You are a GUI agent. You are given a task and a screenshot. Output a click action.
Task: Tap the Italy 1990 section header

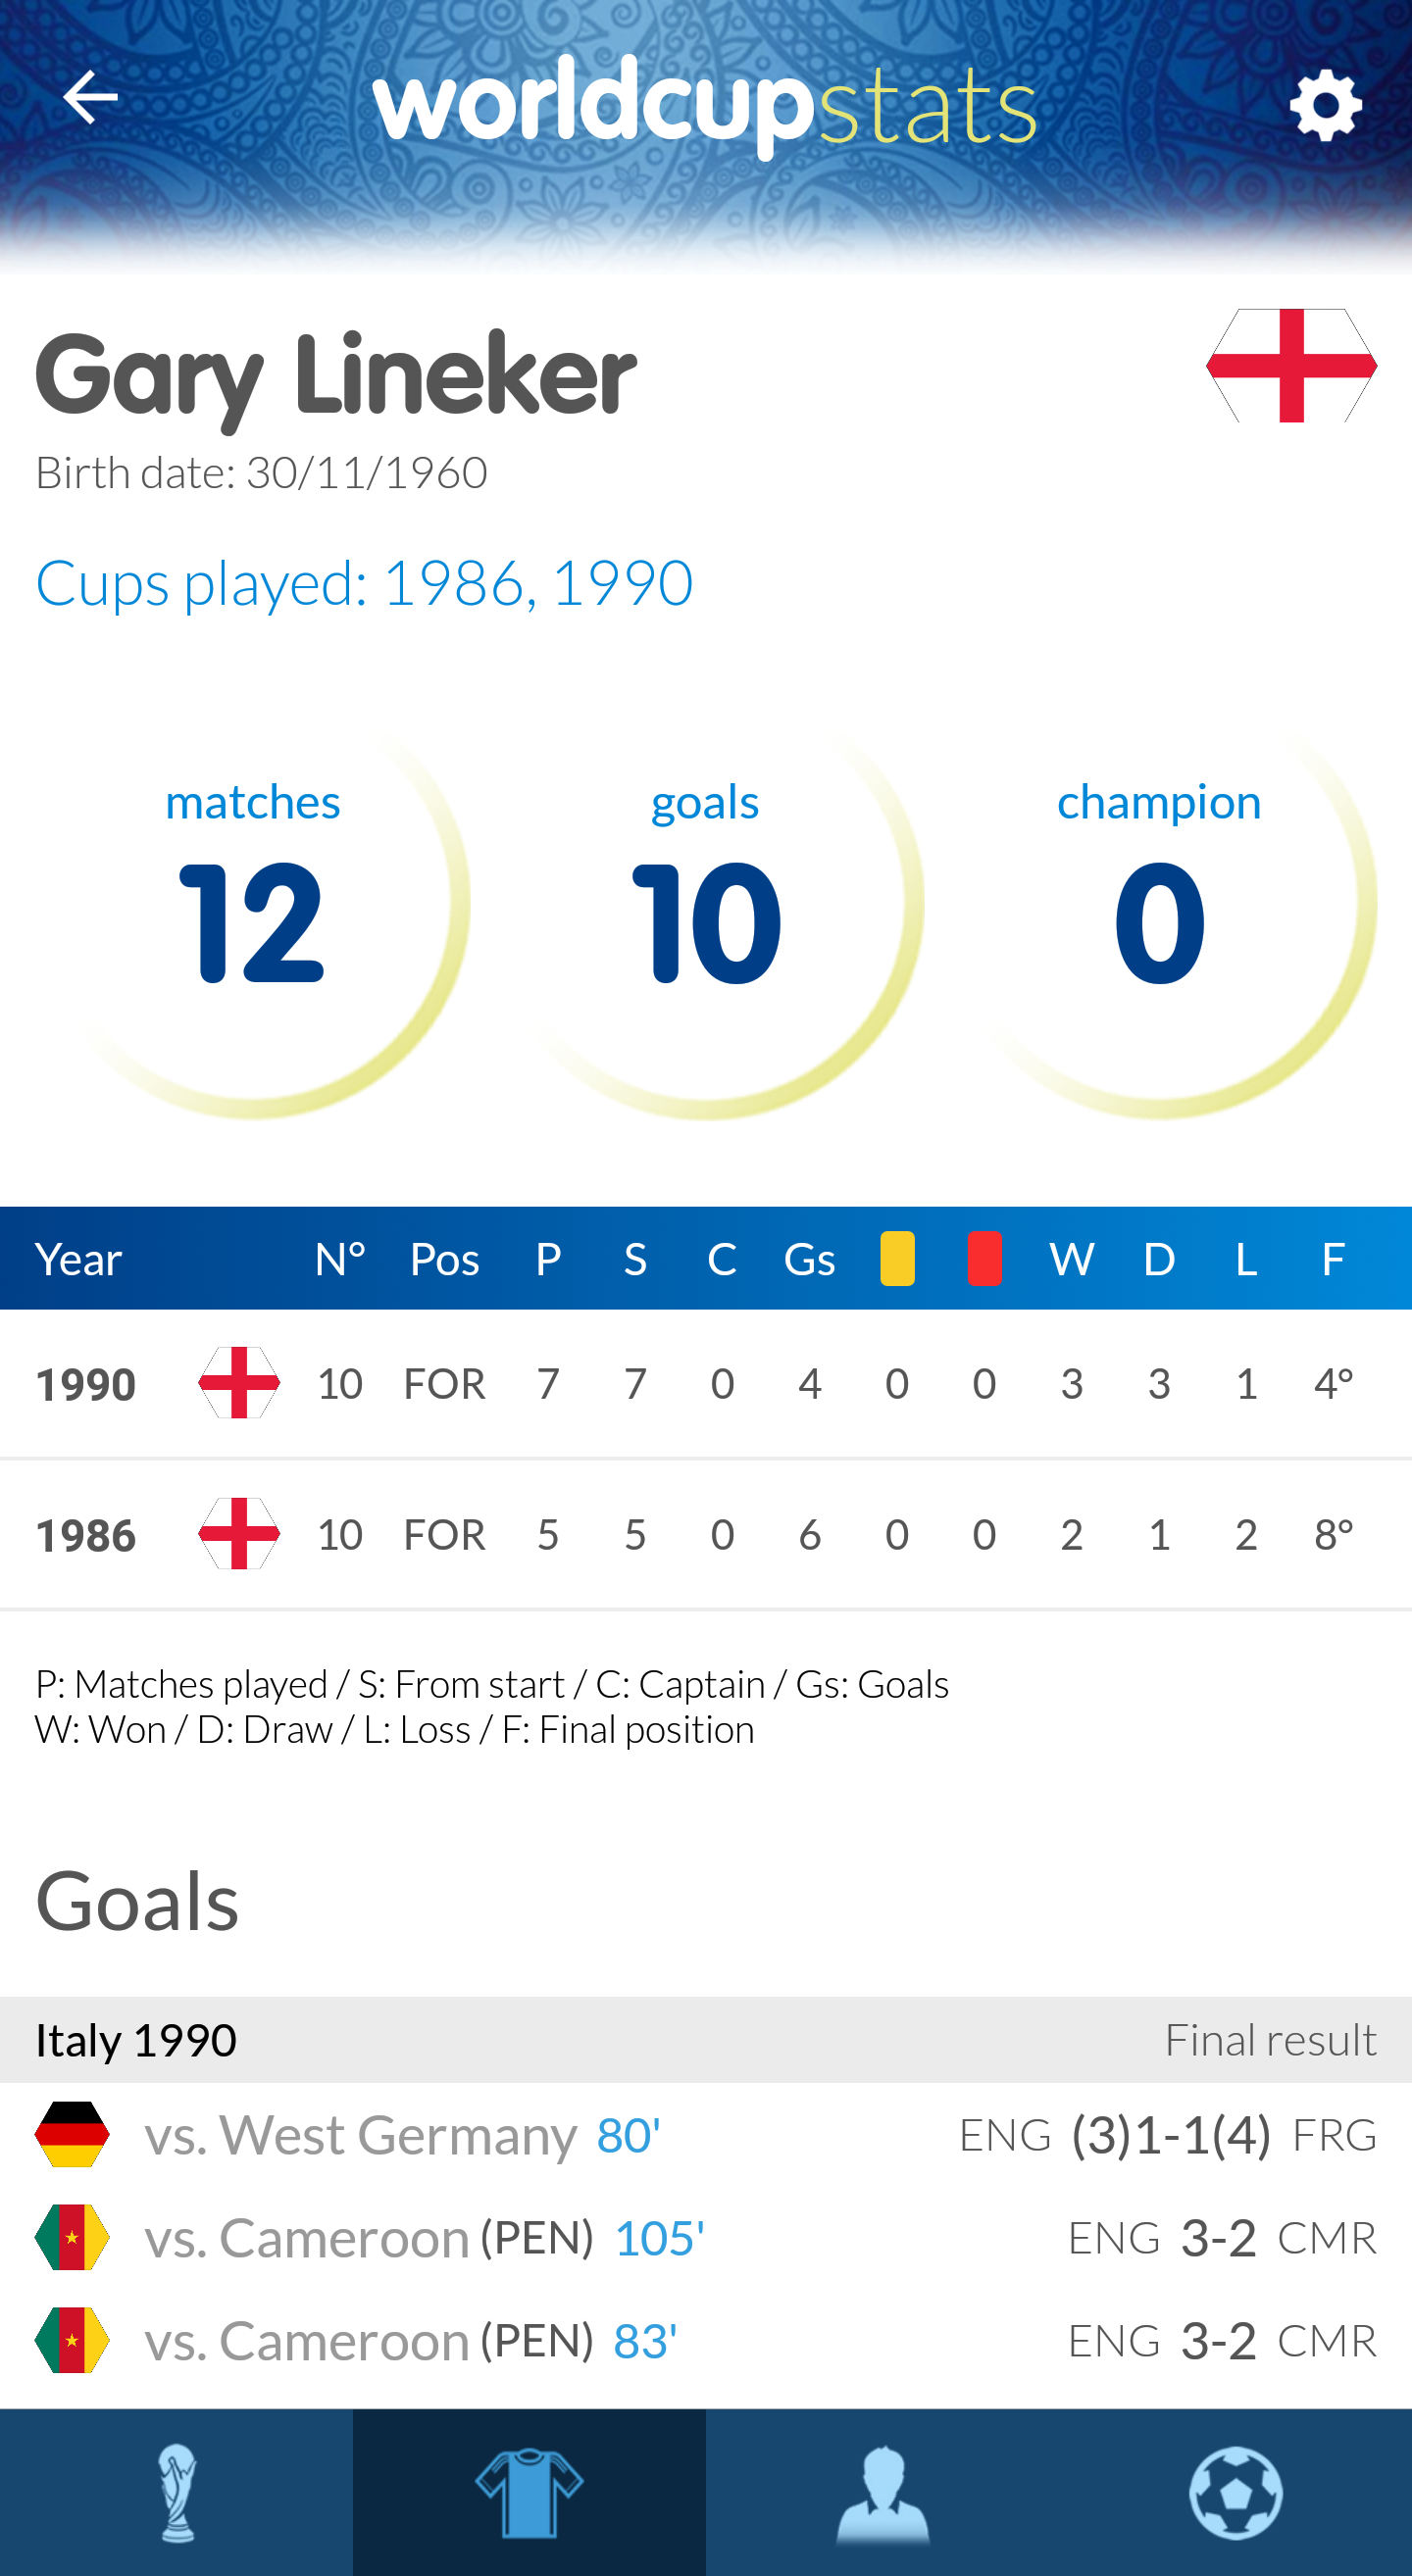coord(136,2040)
